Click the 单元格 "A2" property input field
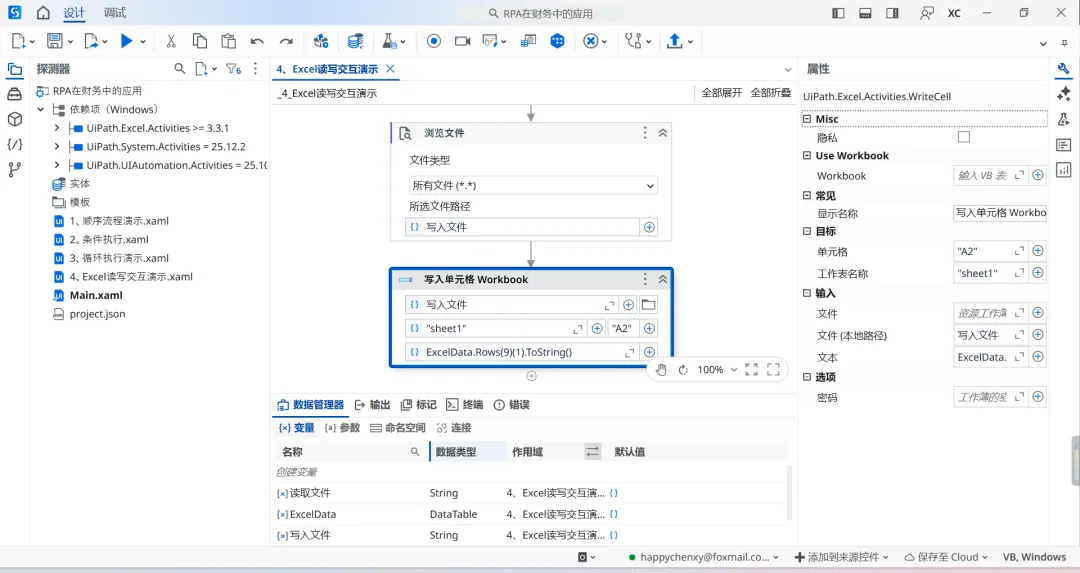1080x573 pixels. point(990,251)
